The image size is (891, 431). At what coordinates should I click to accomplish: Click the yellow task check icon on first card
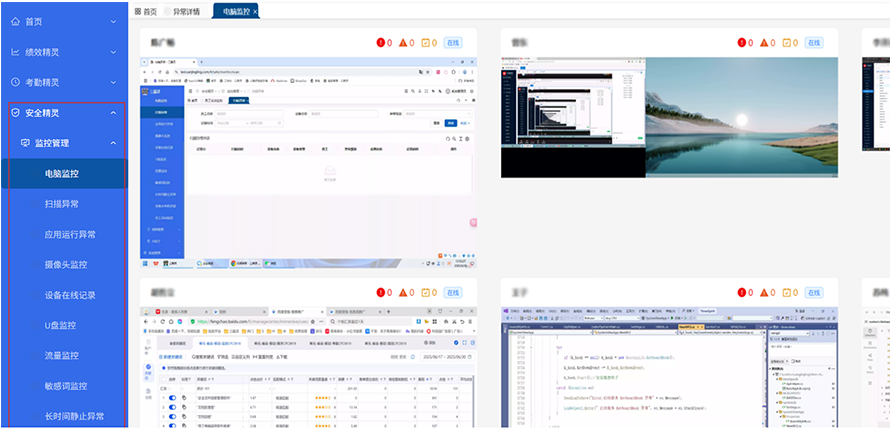(426, 43)
